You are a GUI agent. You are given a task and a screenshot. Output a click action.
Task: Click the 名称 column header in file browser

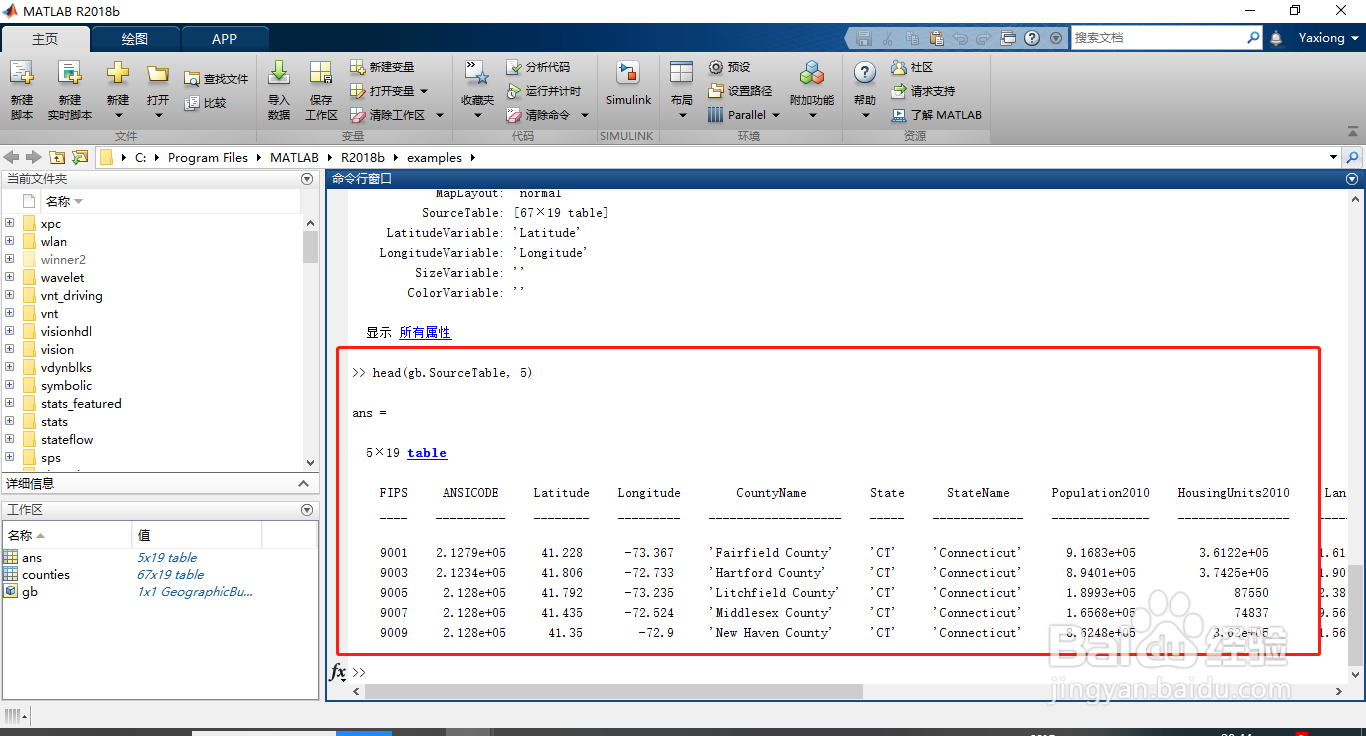64,201
